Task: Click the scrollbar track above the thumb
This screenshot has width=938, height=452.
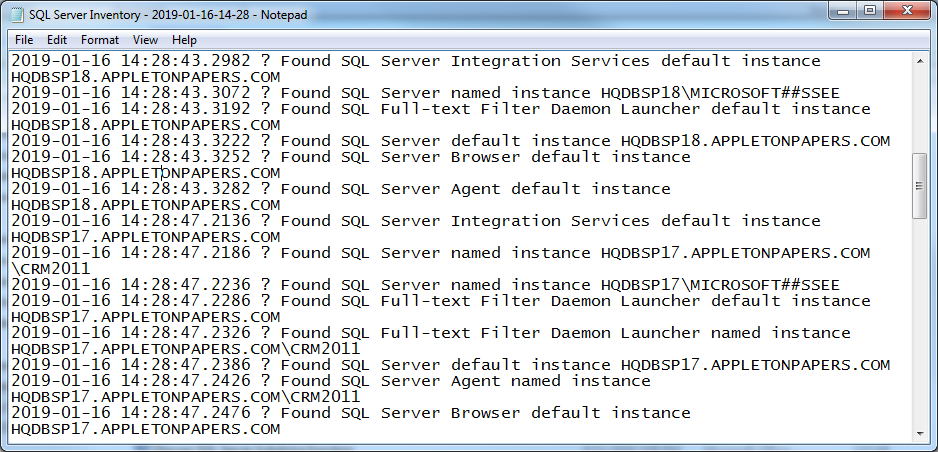Action: tap(922, 110)
